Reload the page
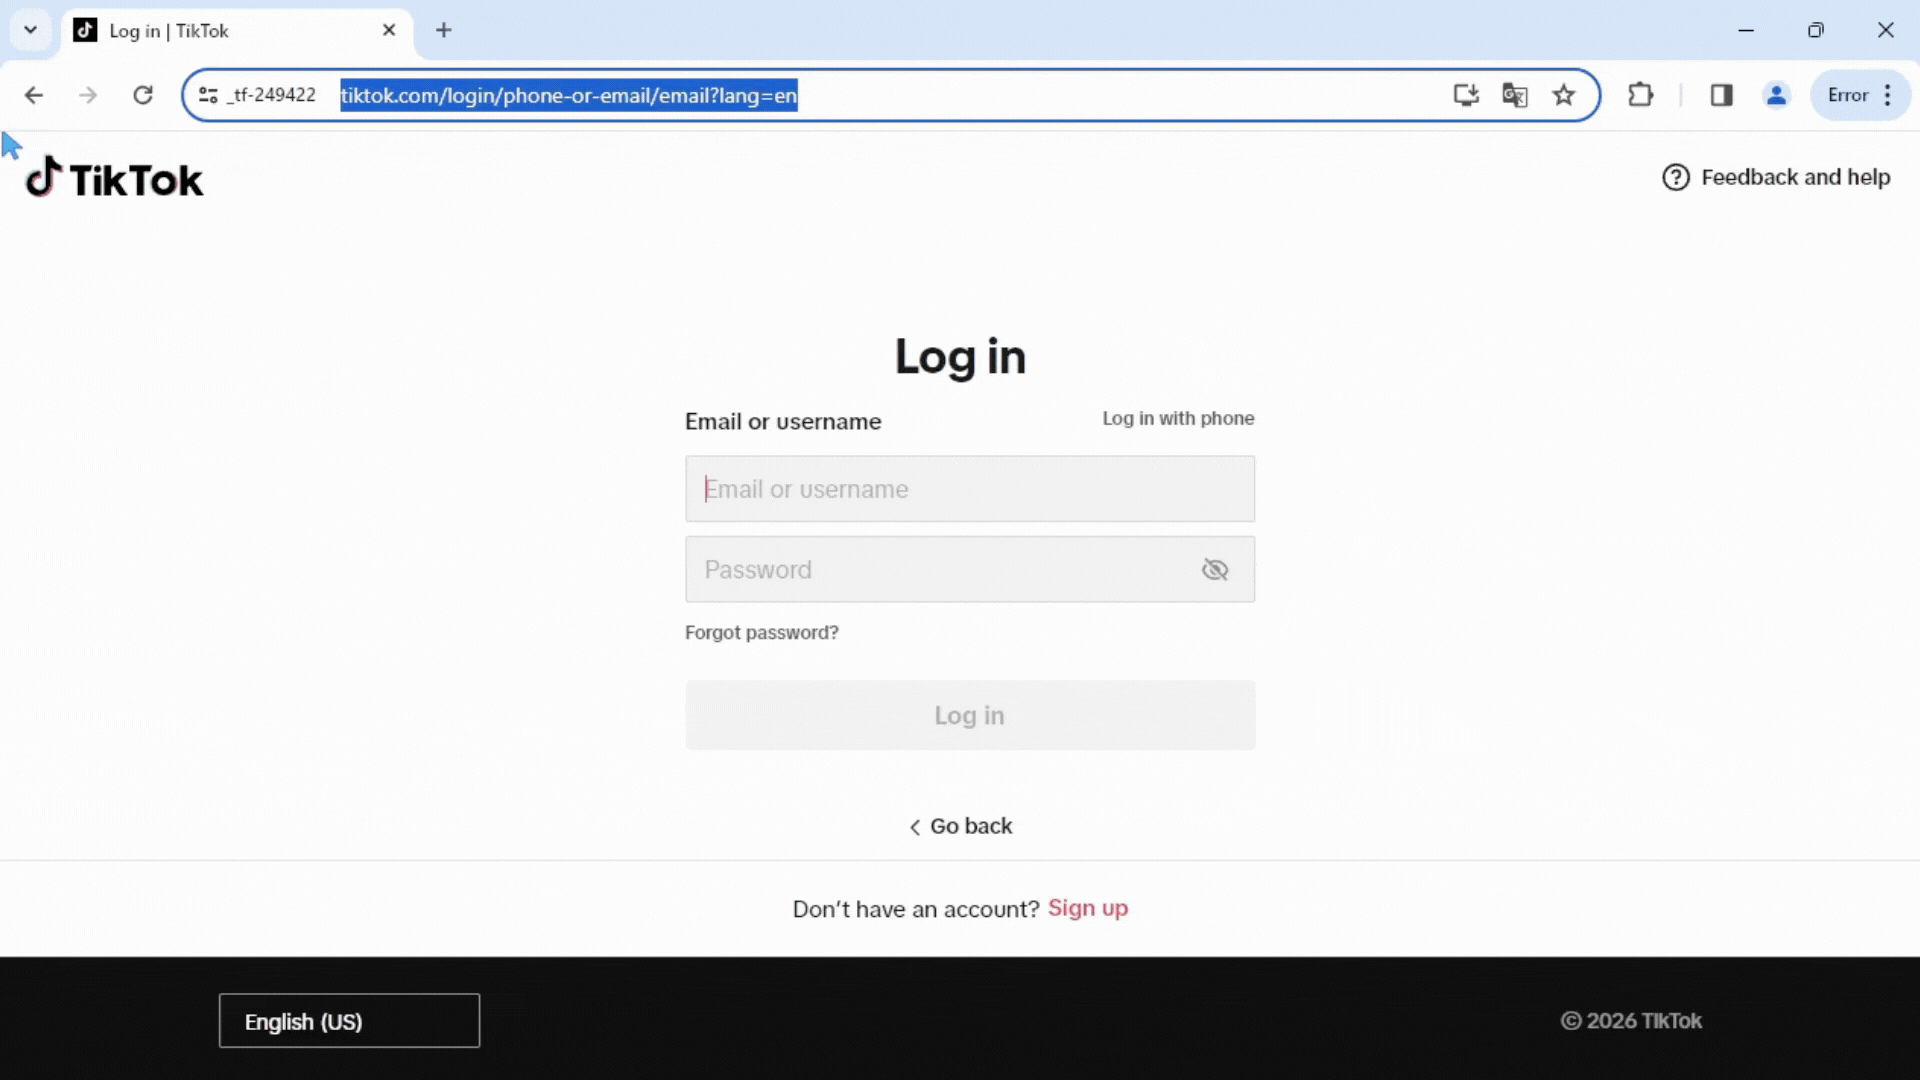The width and height of the screenshot is (1920, 1080). [x=143, y=95]
